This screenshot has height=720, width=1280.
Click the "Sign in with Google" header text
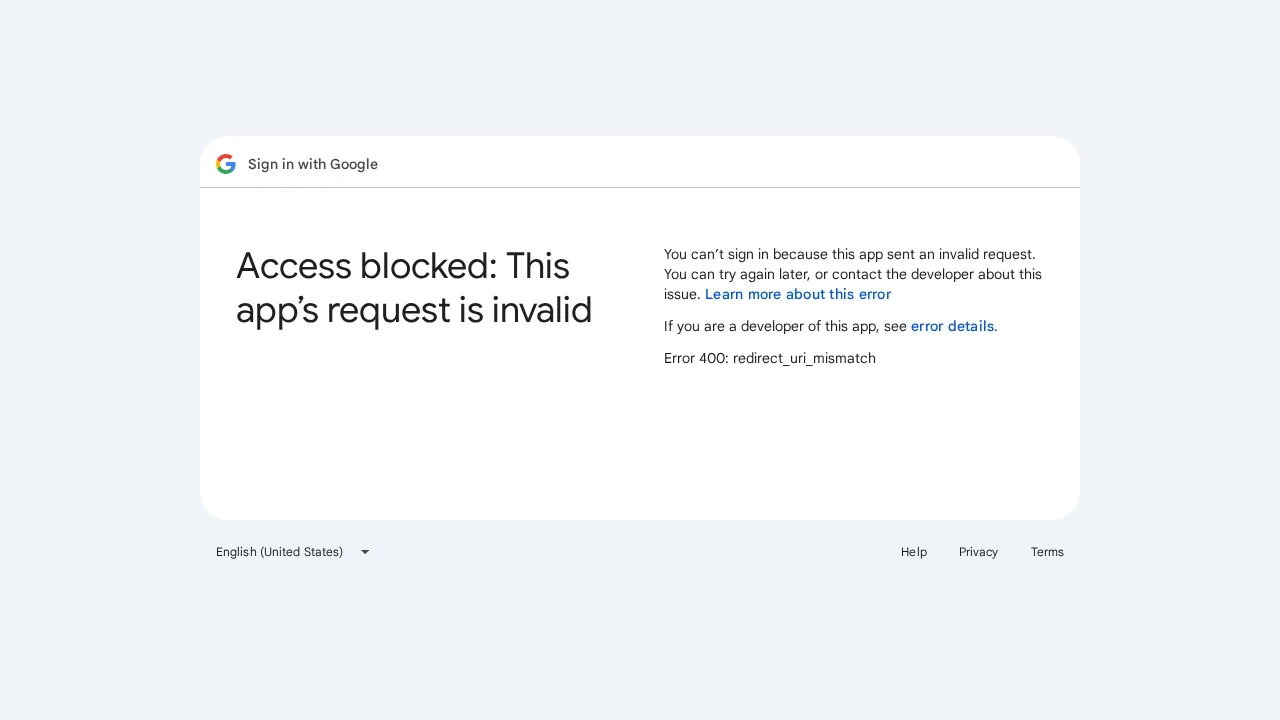point(313,164)
